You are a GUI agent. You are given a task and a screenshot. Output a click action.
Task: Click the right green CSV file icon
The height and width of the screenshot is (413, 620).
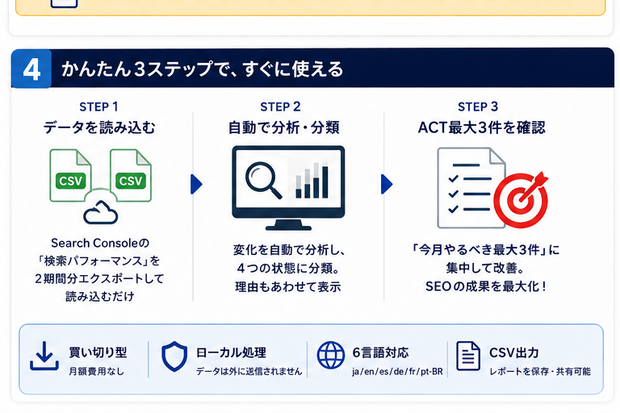pyautogui.click(x=130, y=175)
